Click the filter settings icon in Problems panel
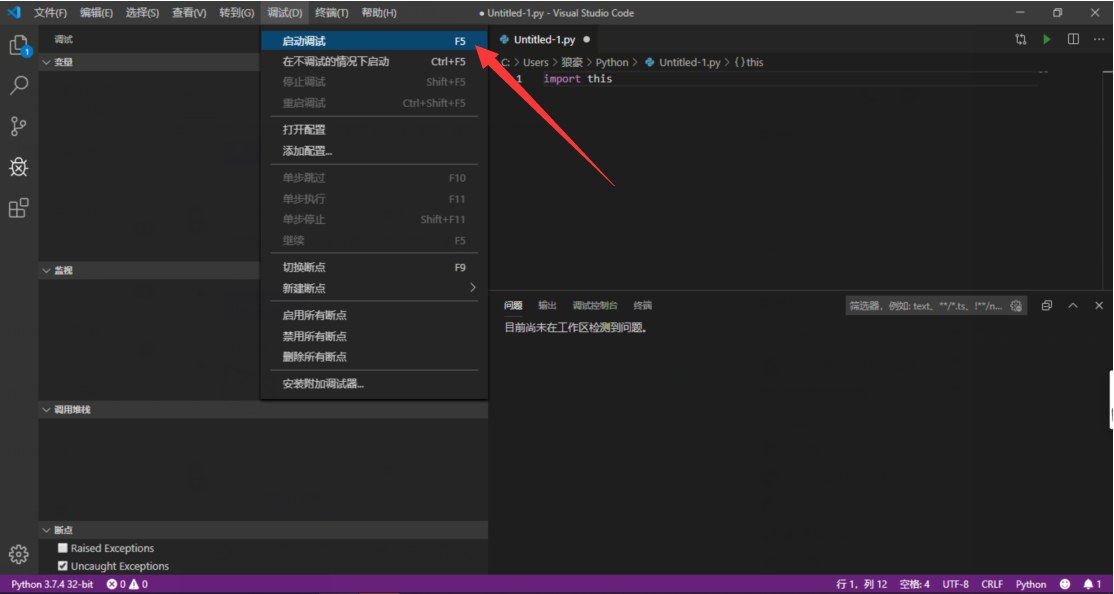The height and width of the screenshot is (594, 1114). click(1016, 306)
